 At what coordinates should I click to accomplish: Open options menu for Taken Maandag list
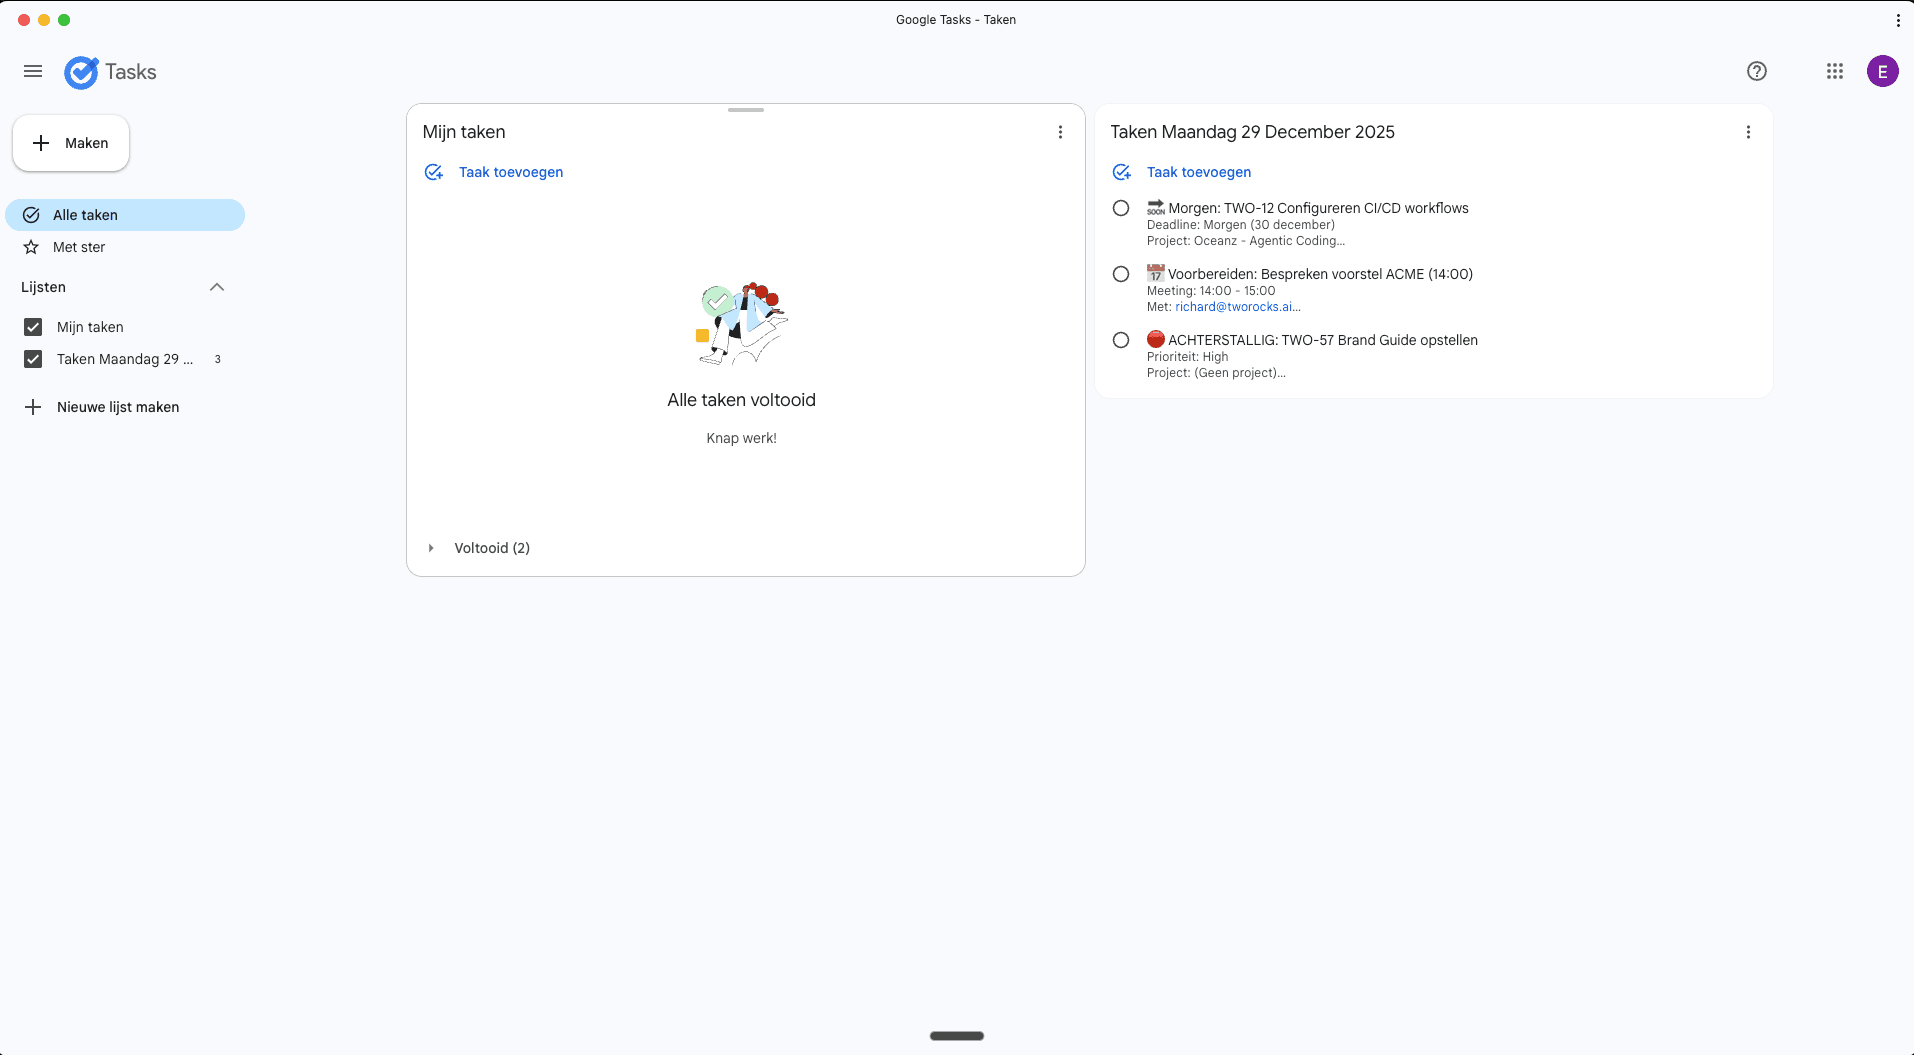pos(1748,131)
